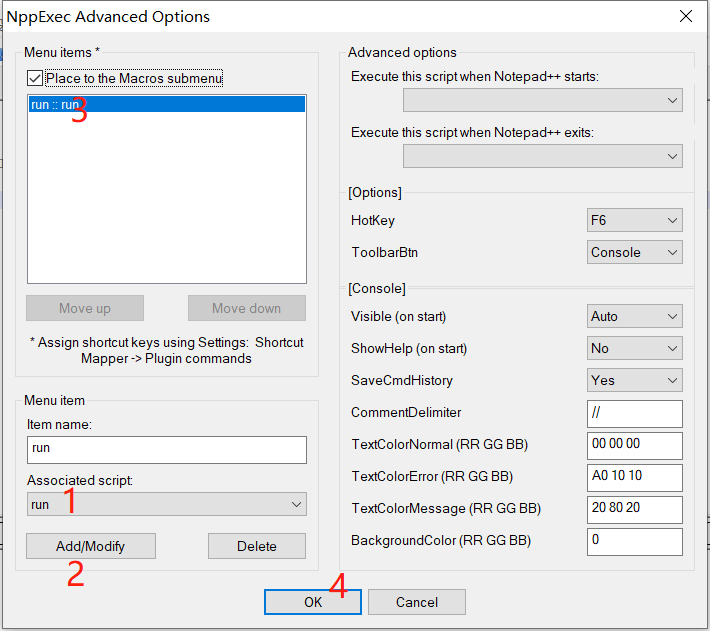This screenshot has height=631, width=710.
Task: Click the TextColorError value field
Action: point(634,478)
